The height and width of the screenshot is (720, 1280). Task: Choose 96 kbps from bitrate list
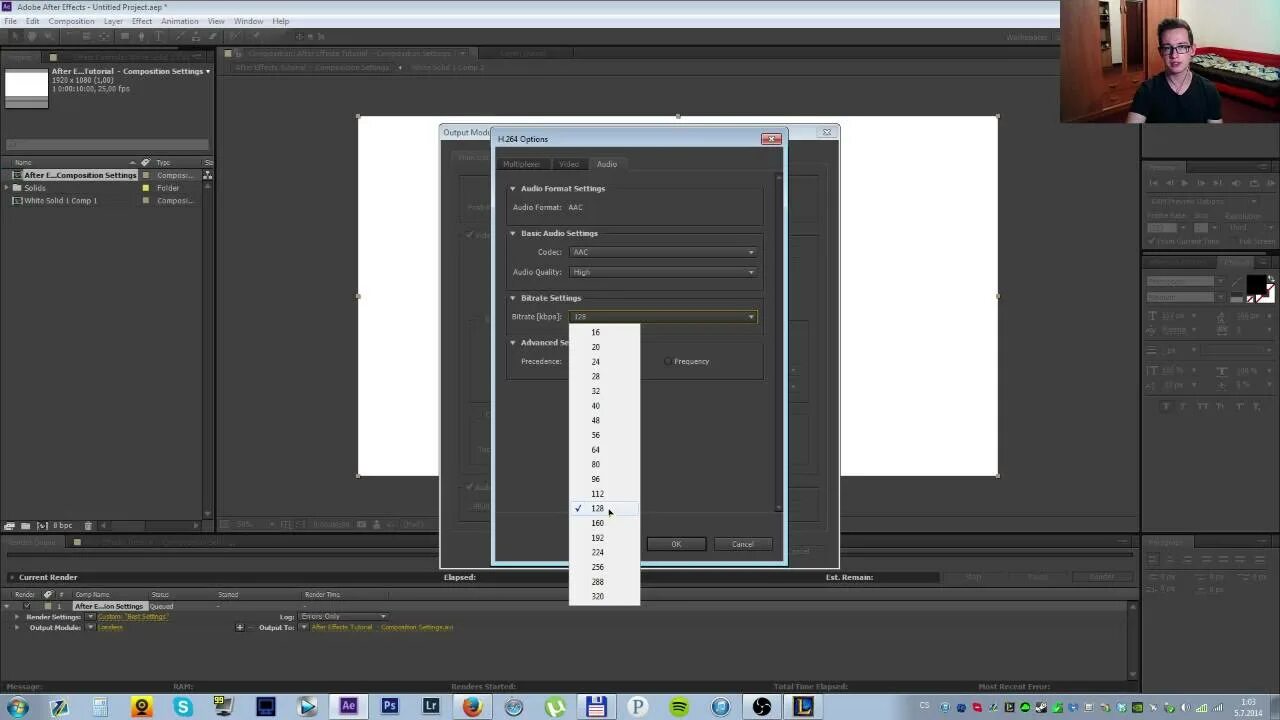point(604,479)
